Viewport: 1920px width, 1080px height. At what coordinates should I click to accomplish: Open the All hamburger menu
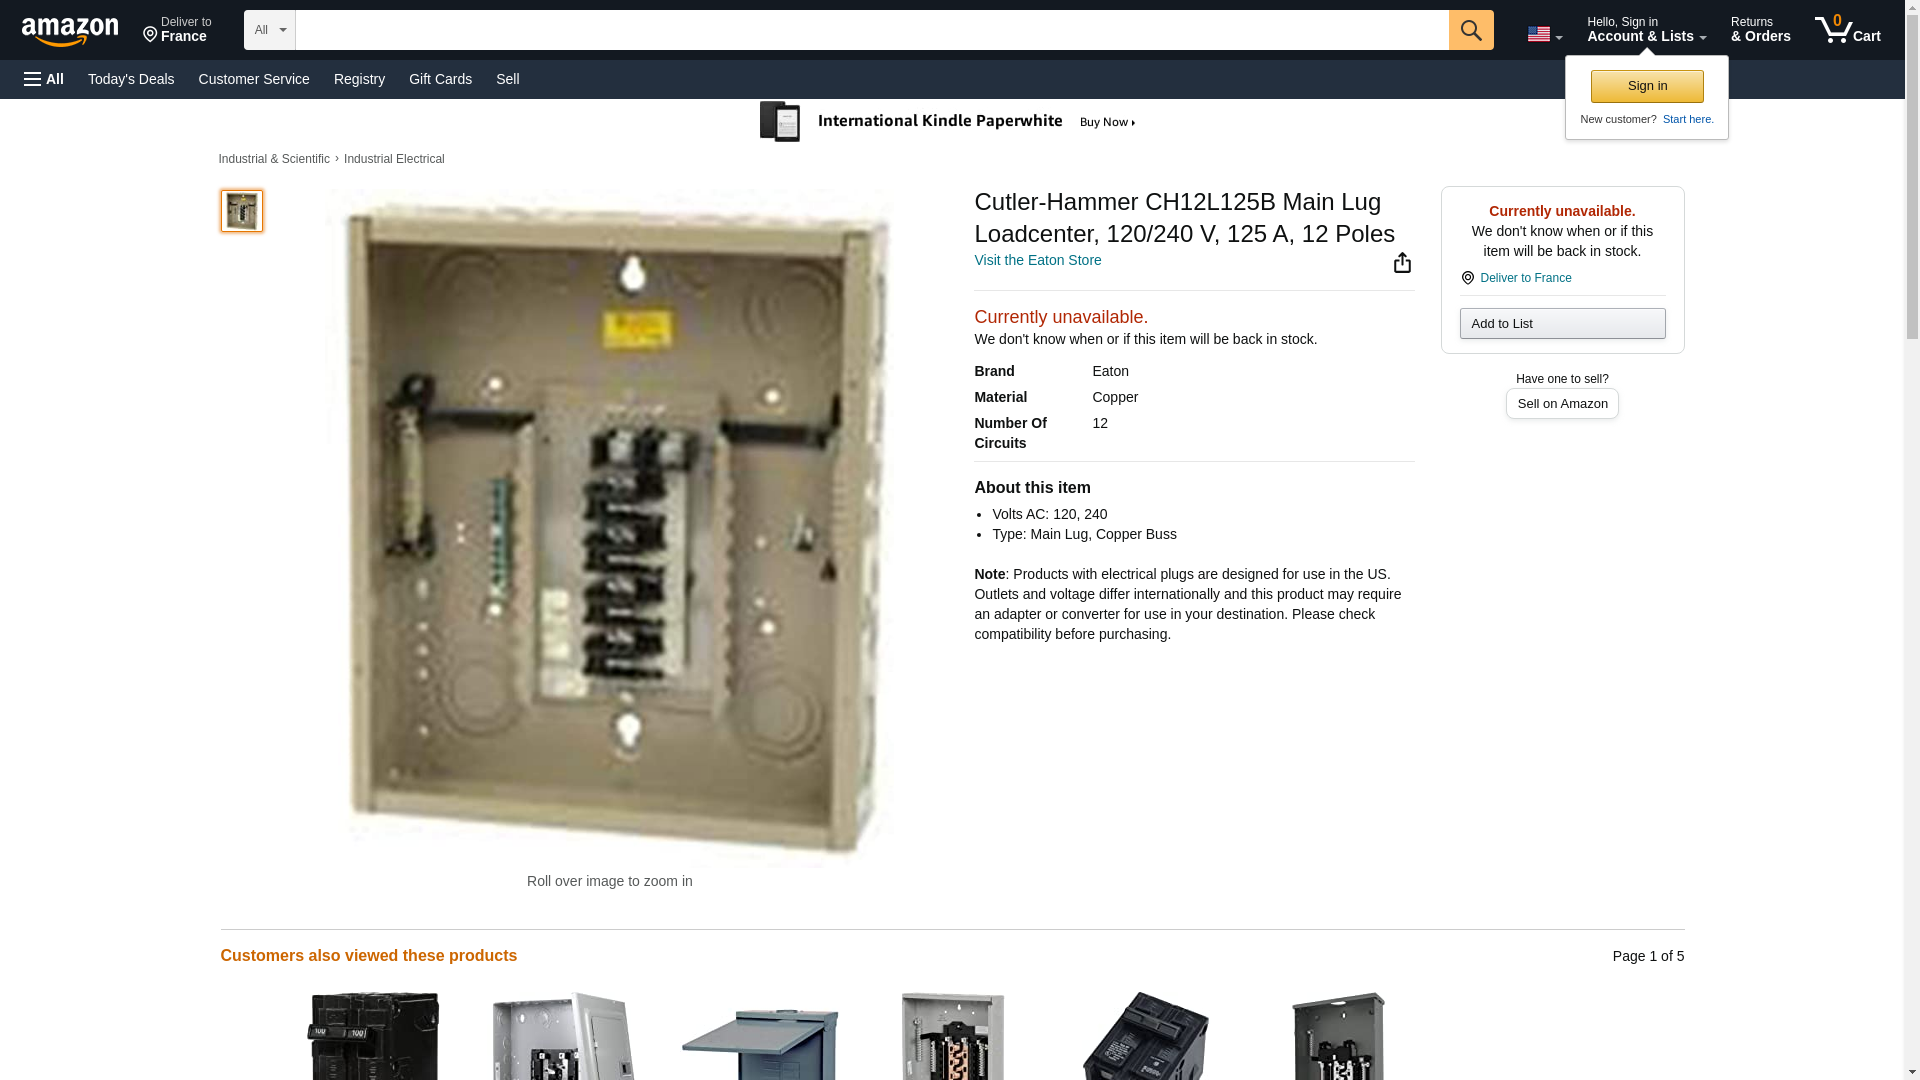tap(44, 79)
